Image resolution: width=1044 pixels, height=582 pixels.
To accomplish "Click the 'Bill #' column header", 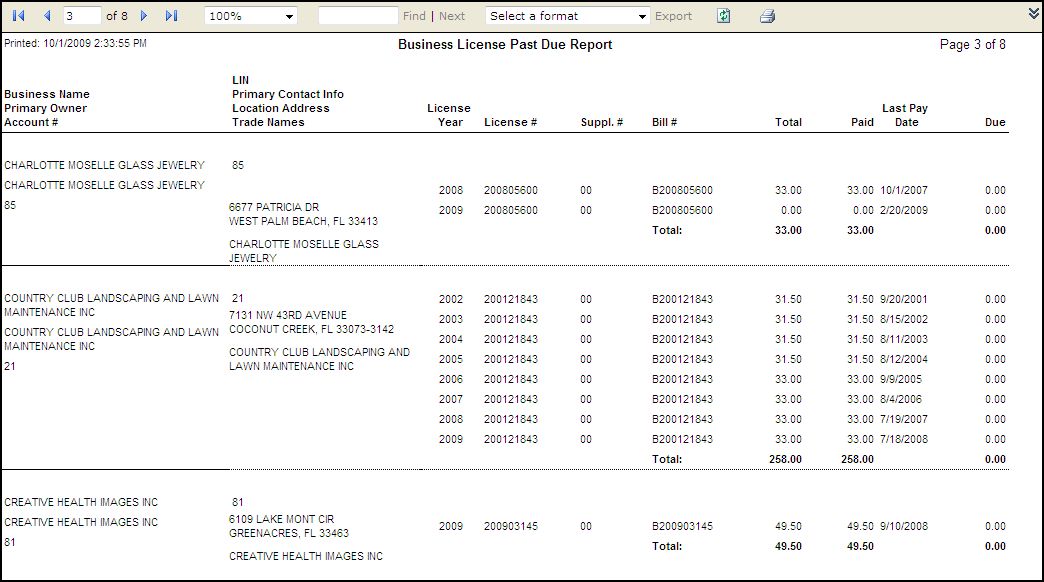I will pyautogui.click(x=664, y=122).
